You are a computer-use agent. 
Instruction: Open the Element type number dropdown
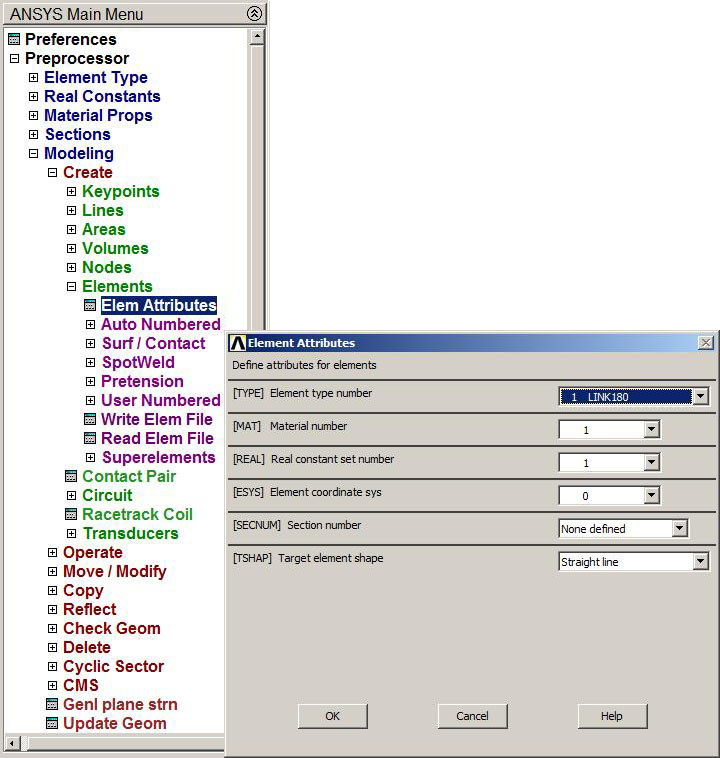coord(700,397)
